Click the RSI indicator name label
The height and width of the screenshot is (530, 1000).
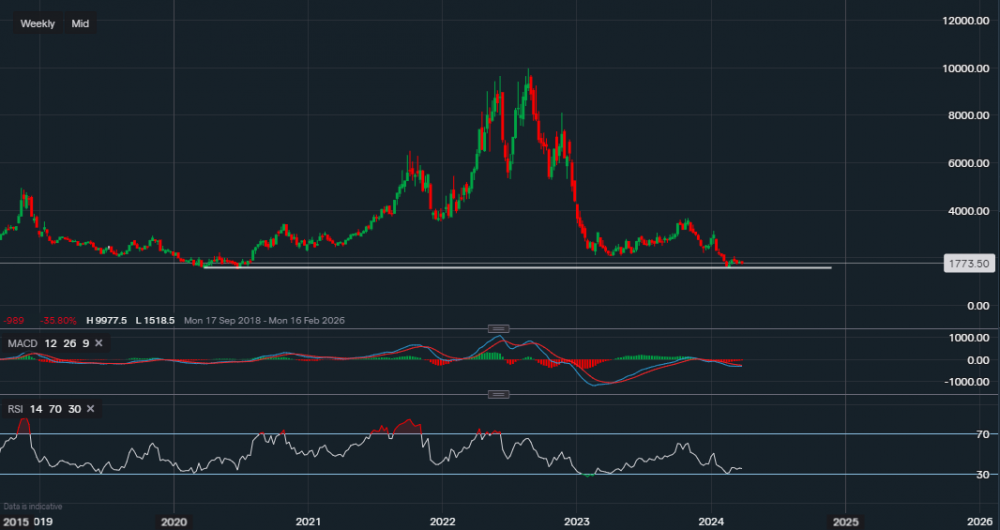(x=13, y=409)
